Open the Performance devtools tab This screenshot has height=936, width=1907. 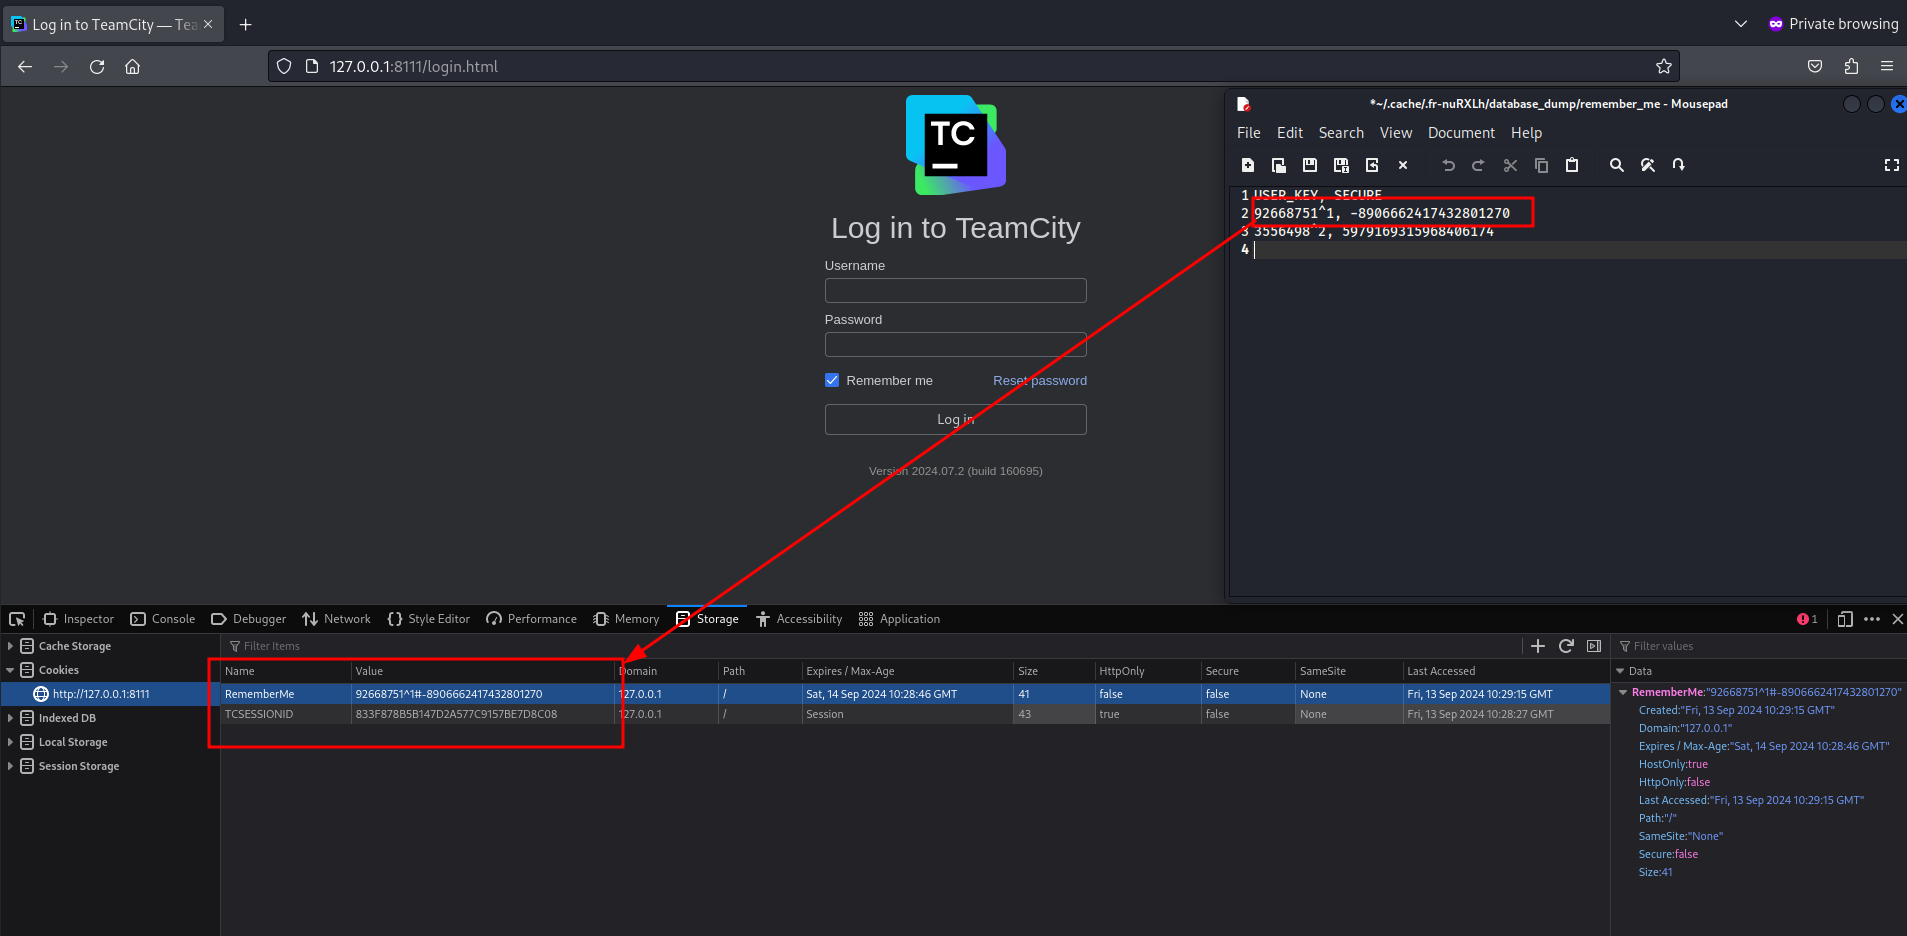532,619
